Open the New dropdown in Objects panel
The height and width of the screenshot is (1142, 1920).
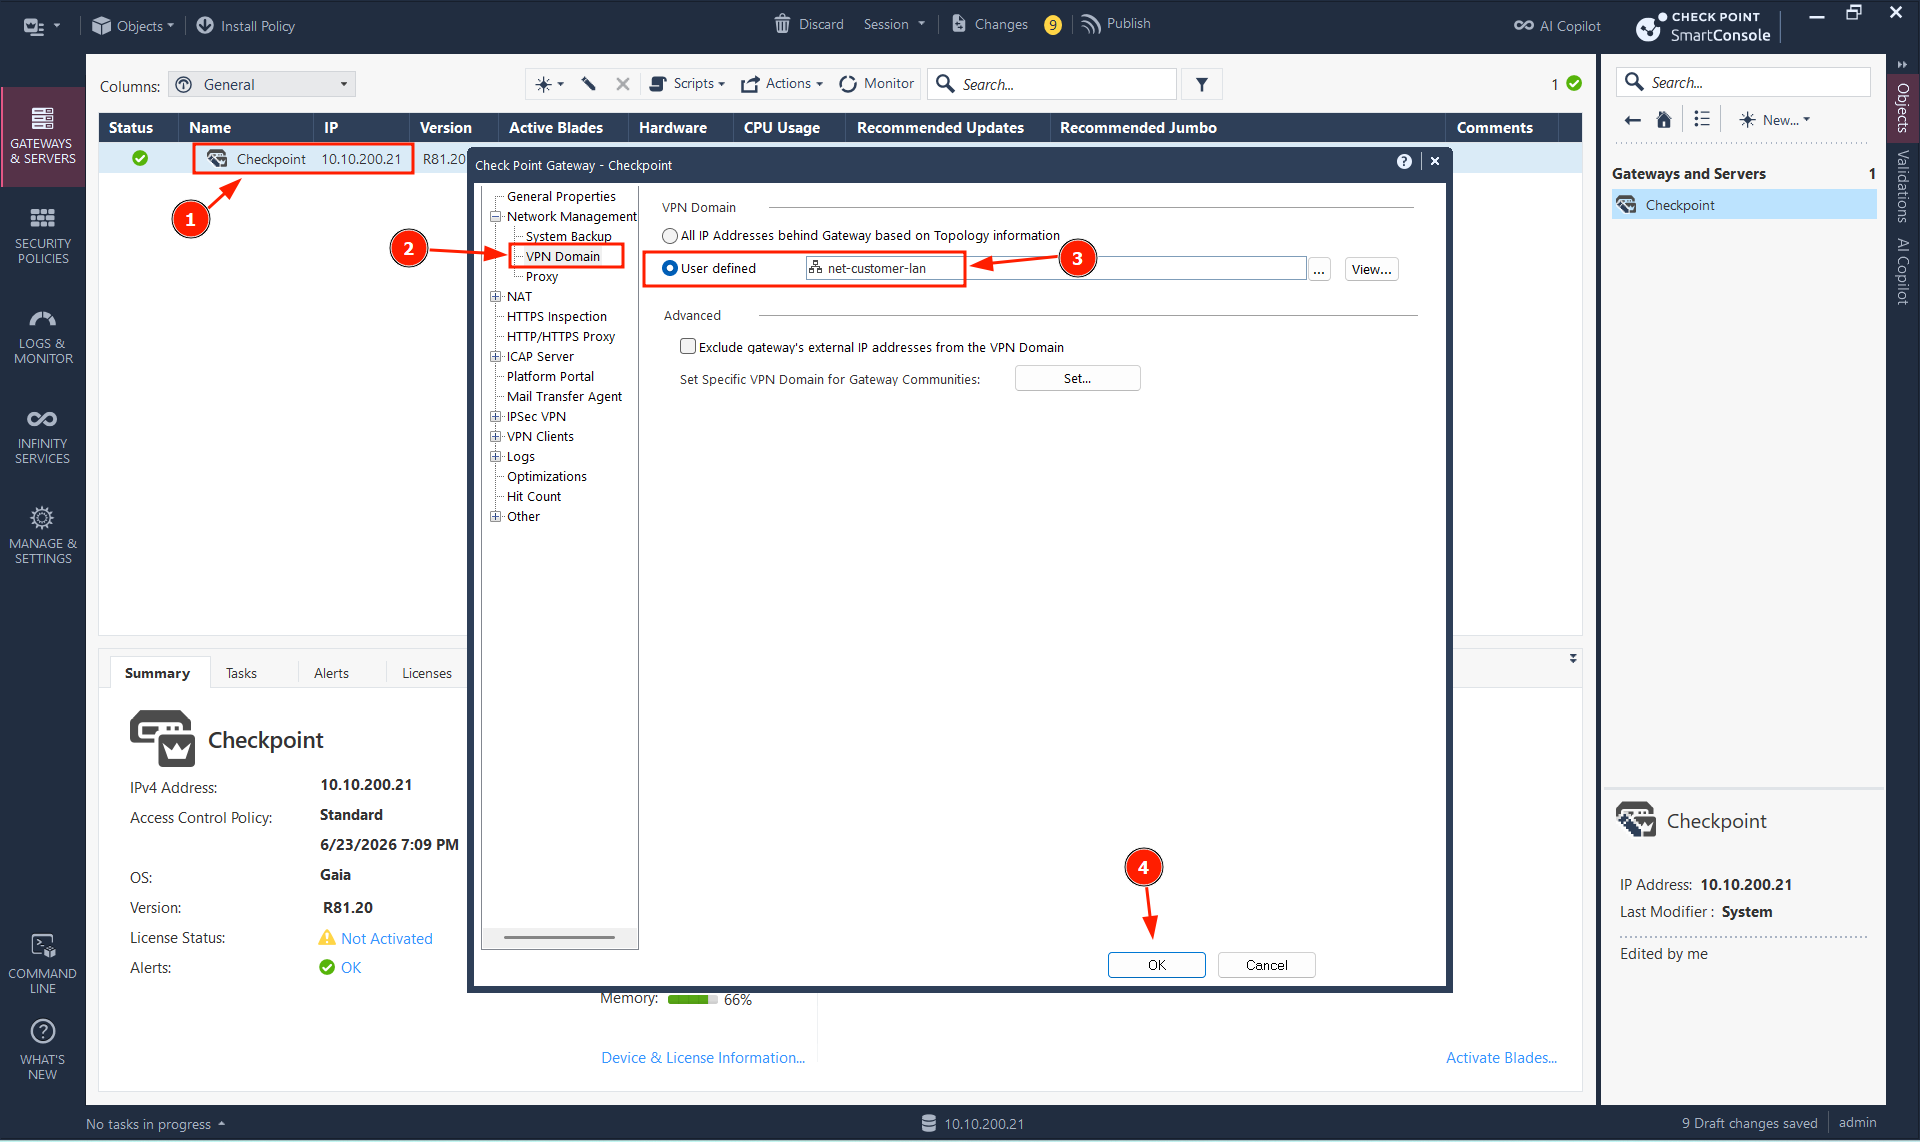[x=1775, y=120]
